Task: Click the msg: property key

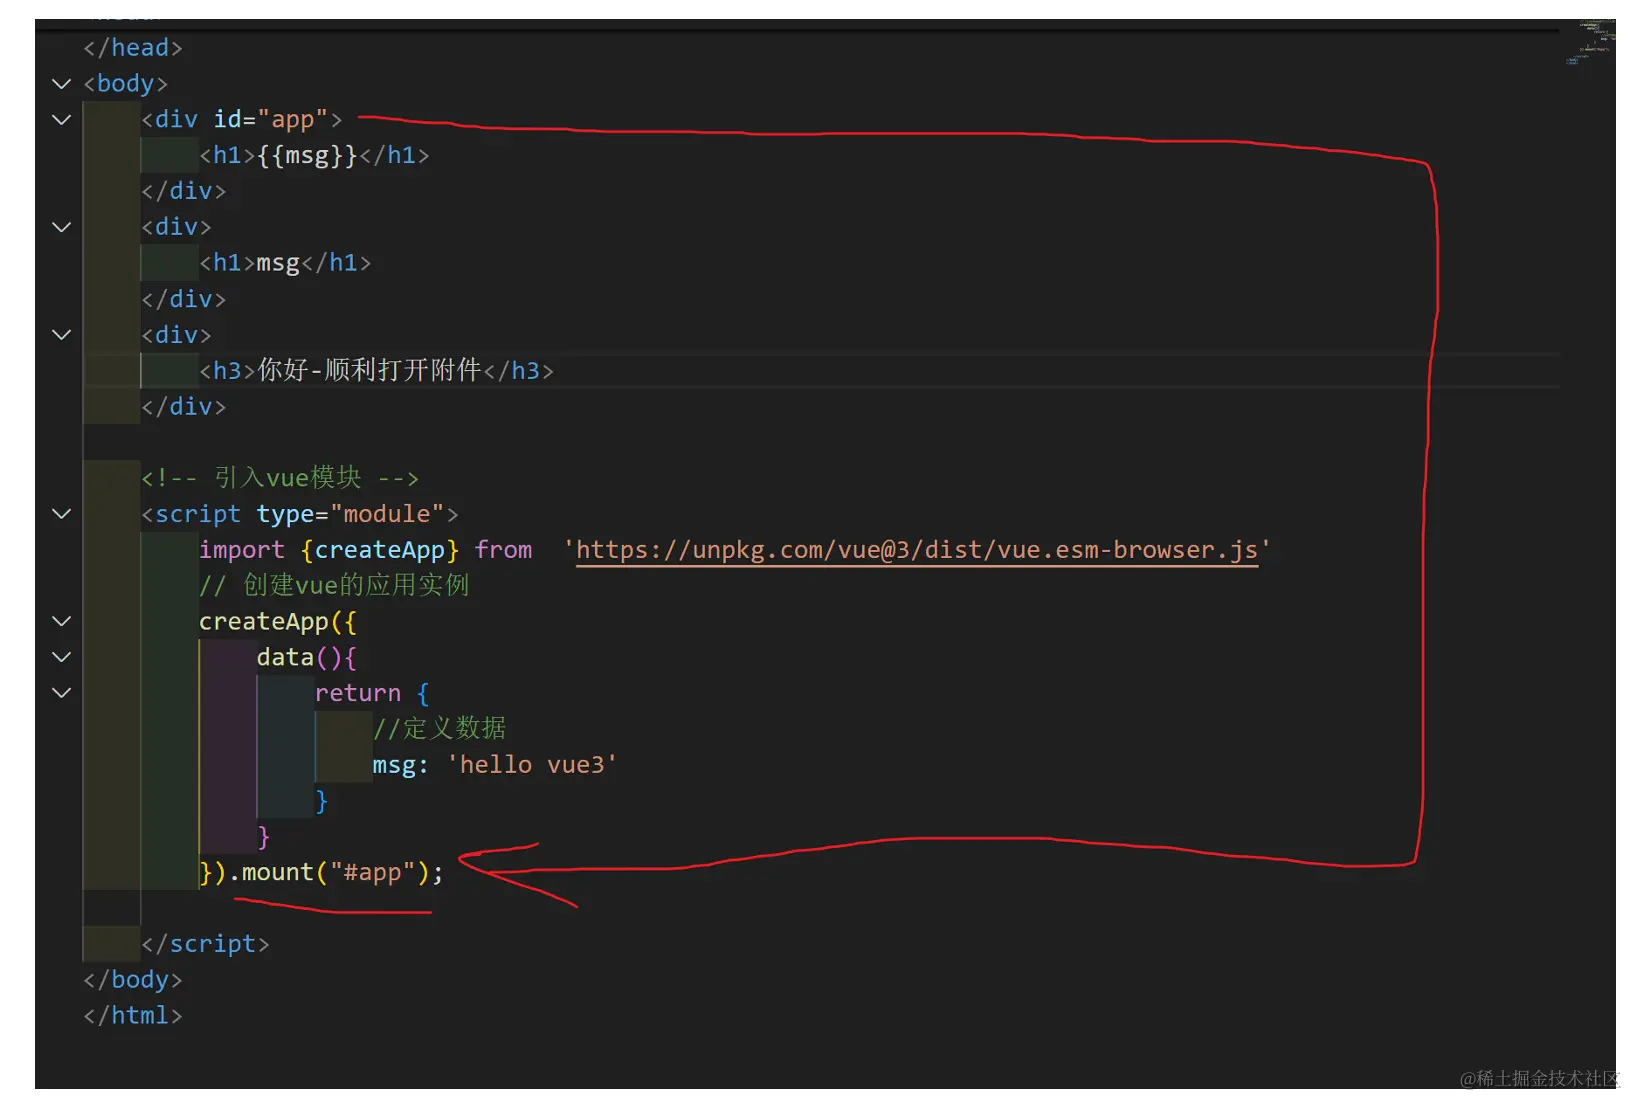Action: pos(401,765)
